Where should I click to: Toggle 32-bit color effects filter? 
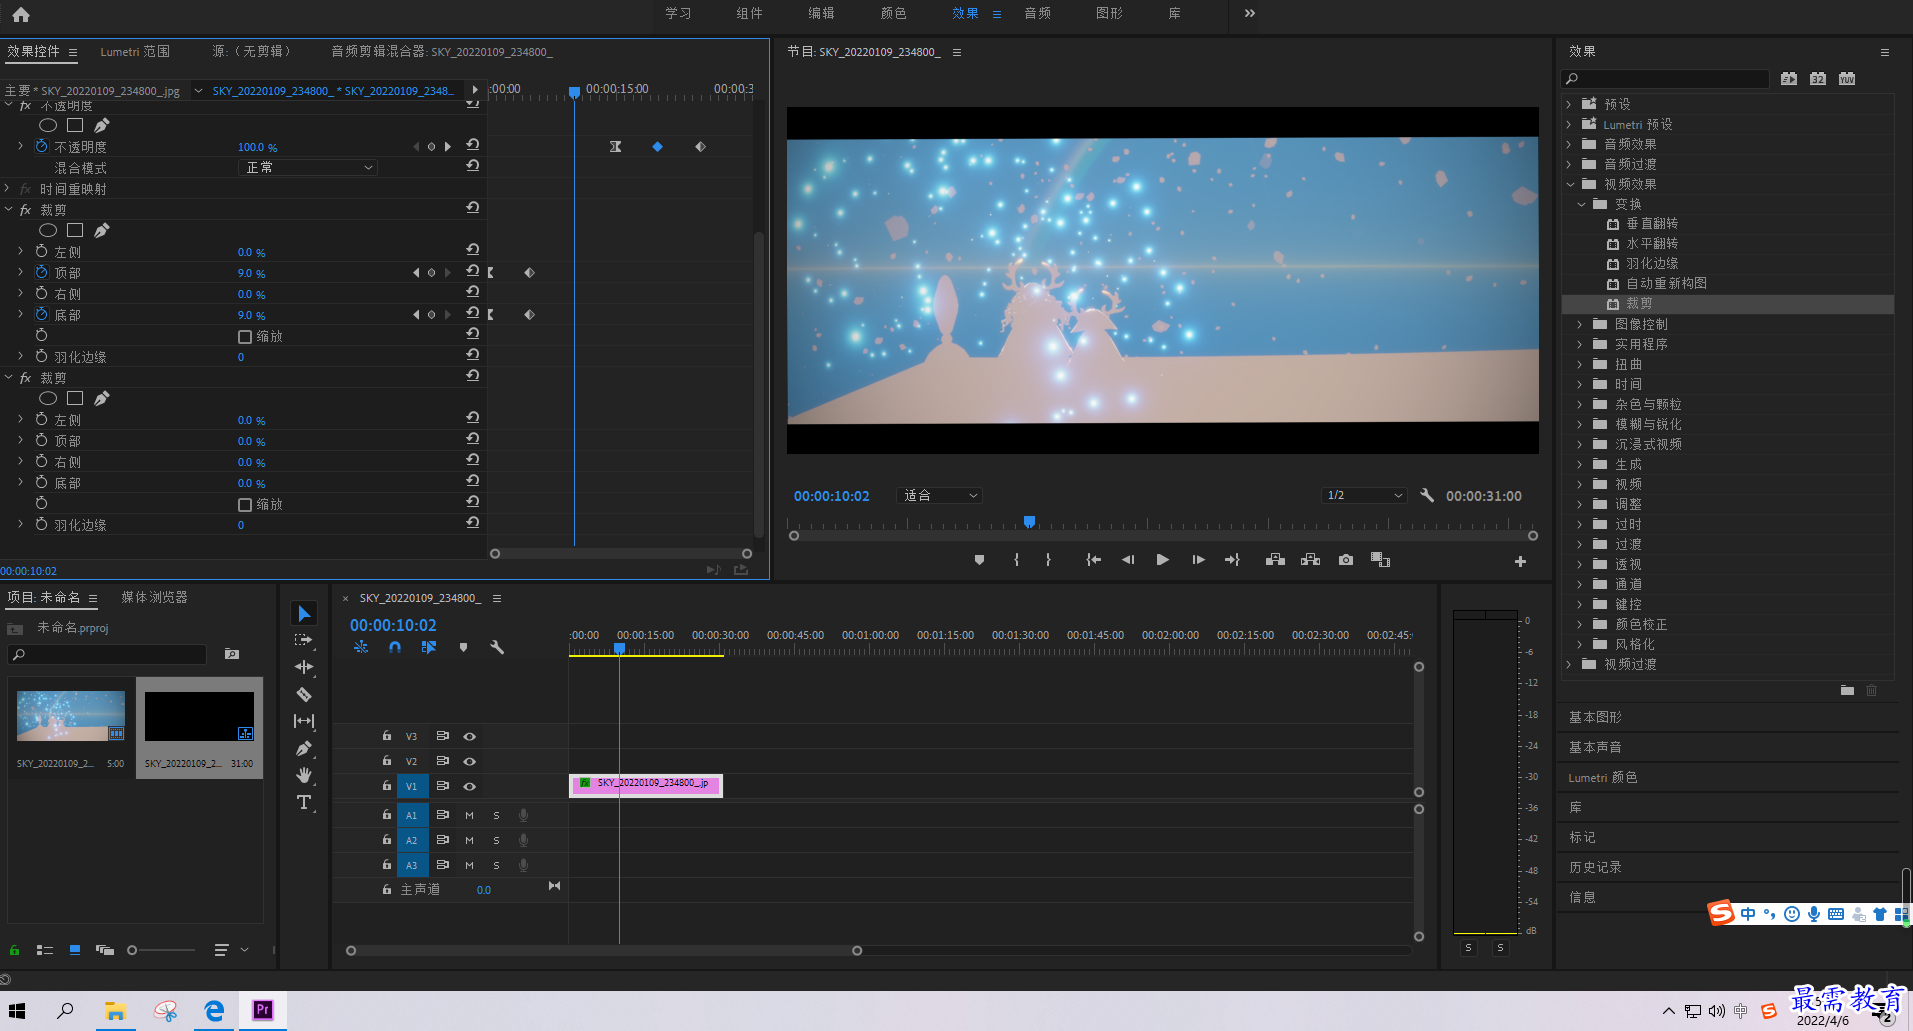coord(1818,78)
